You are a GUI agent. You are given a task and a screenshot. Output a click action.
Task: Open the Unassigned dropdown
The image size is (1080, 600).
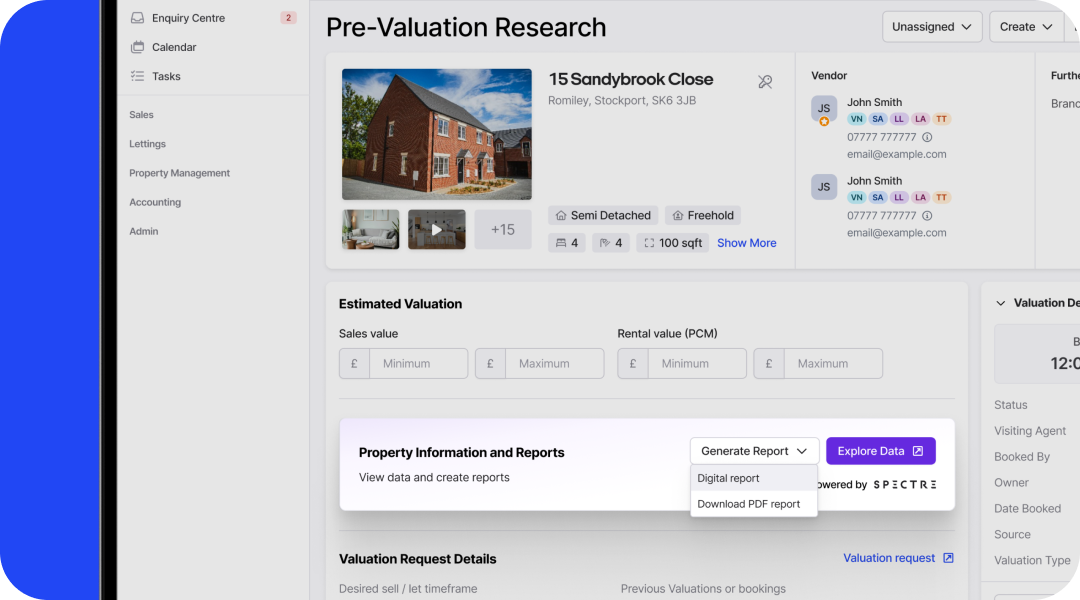coord(932,26)
